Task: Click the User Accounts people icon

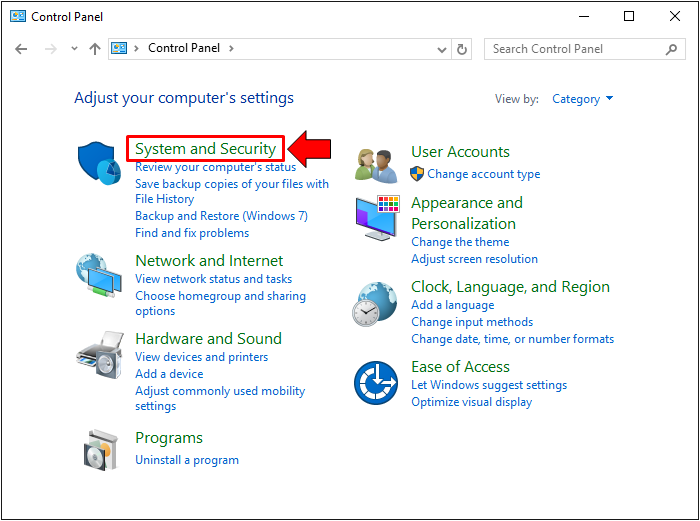Action: [x=376, y=166]
